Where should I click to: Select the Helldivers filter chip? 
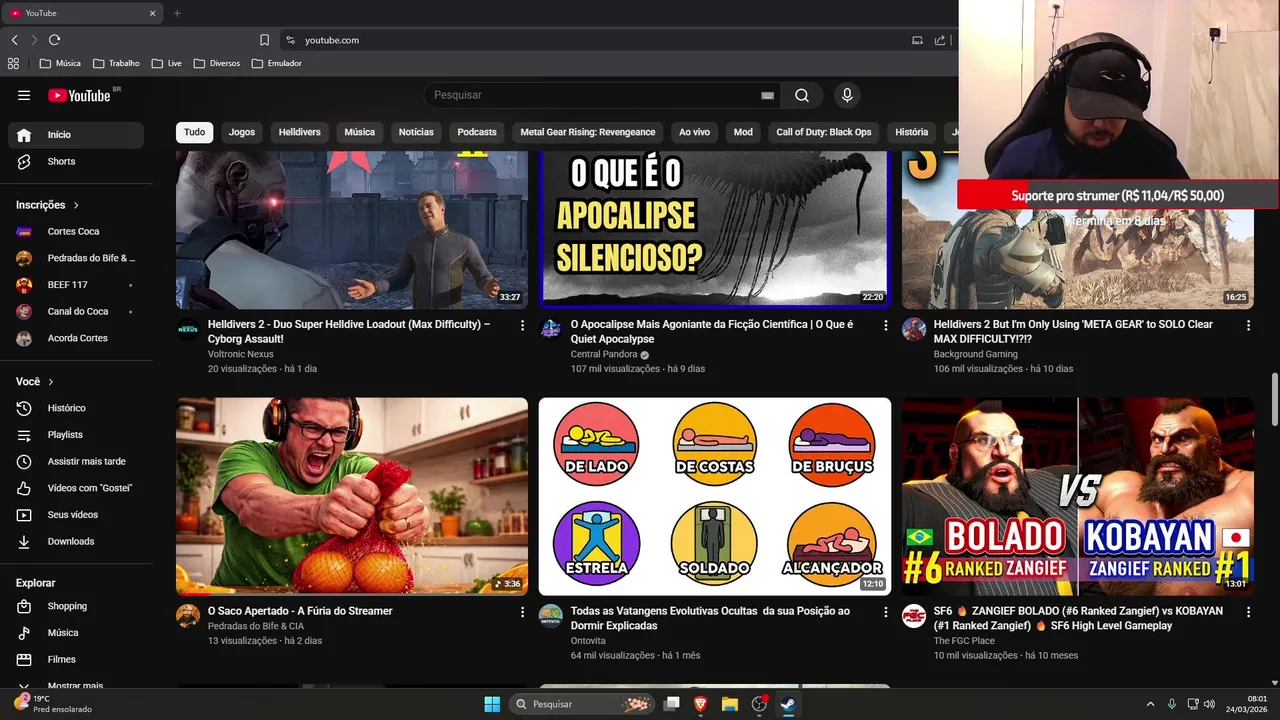click(299, 132)
